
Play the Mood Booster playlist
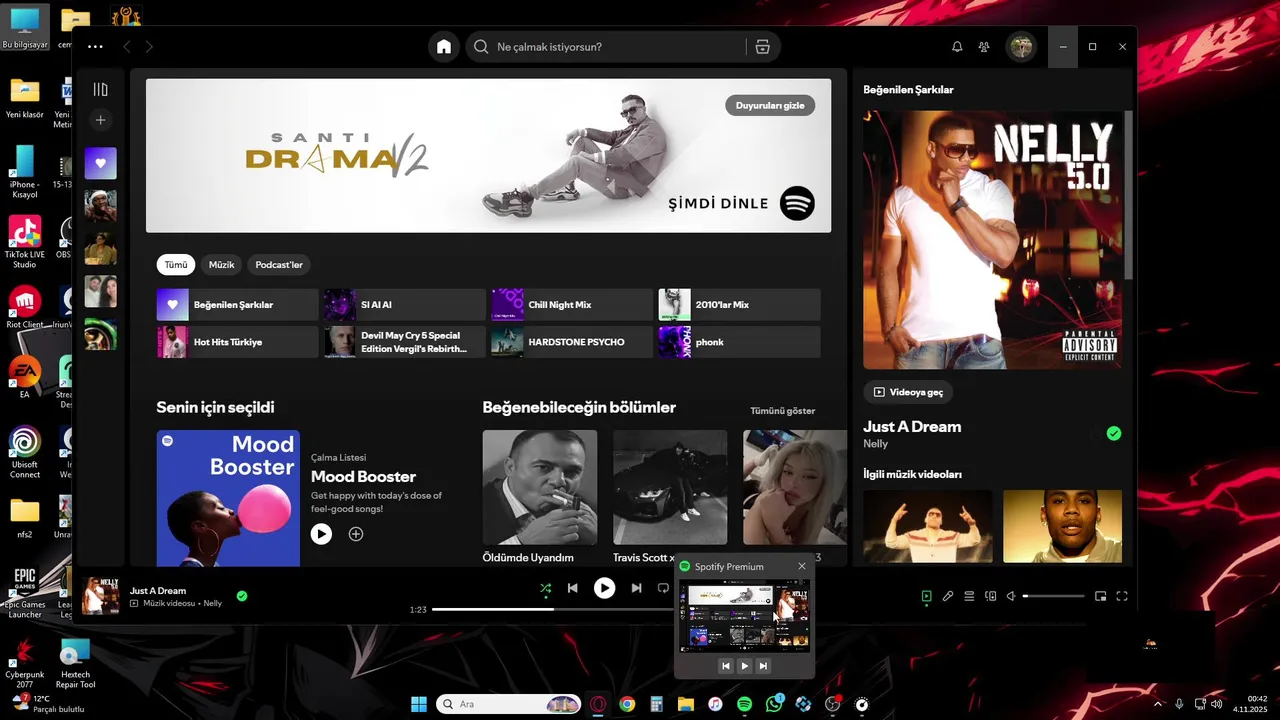(x=321, y=534)
